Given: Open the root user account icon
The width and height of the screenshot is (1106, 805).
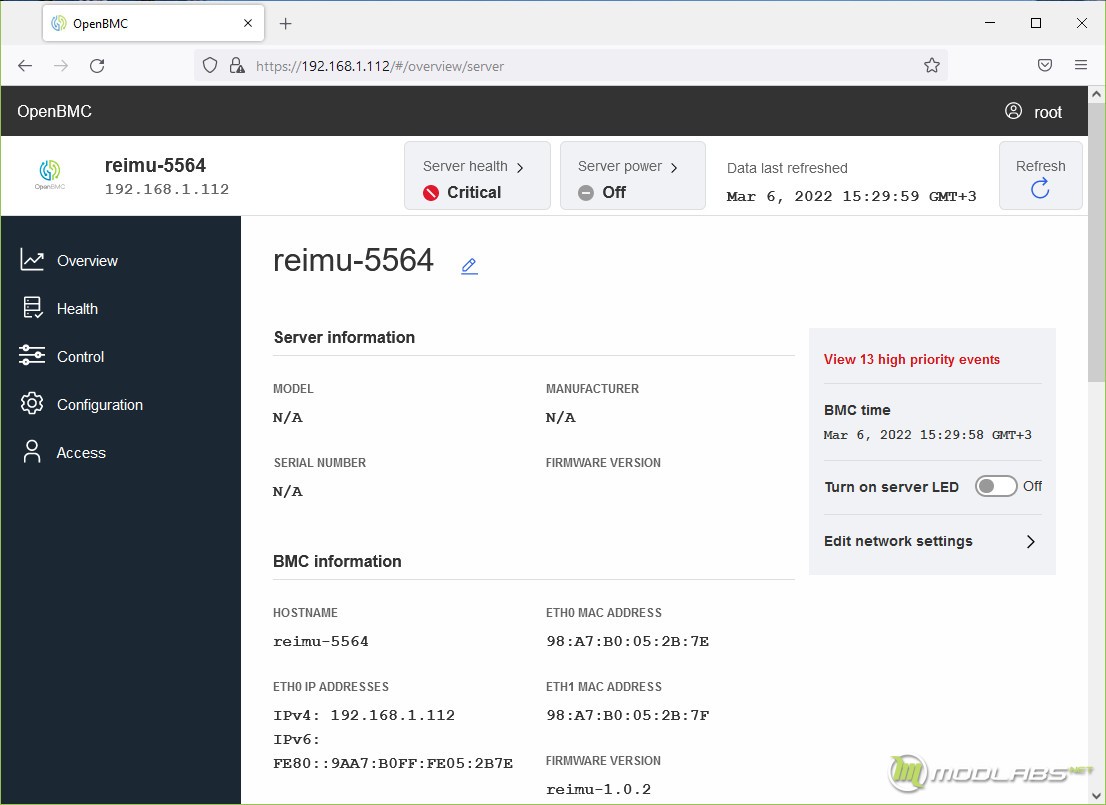Looking at the screenshot, I should coord(1013,111).
